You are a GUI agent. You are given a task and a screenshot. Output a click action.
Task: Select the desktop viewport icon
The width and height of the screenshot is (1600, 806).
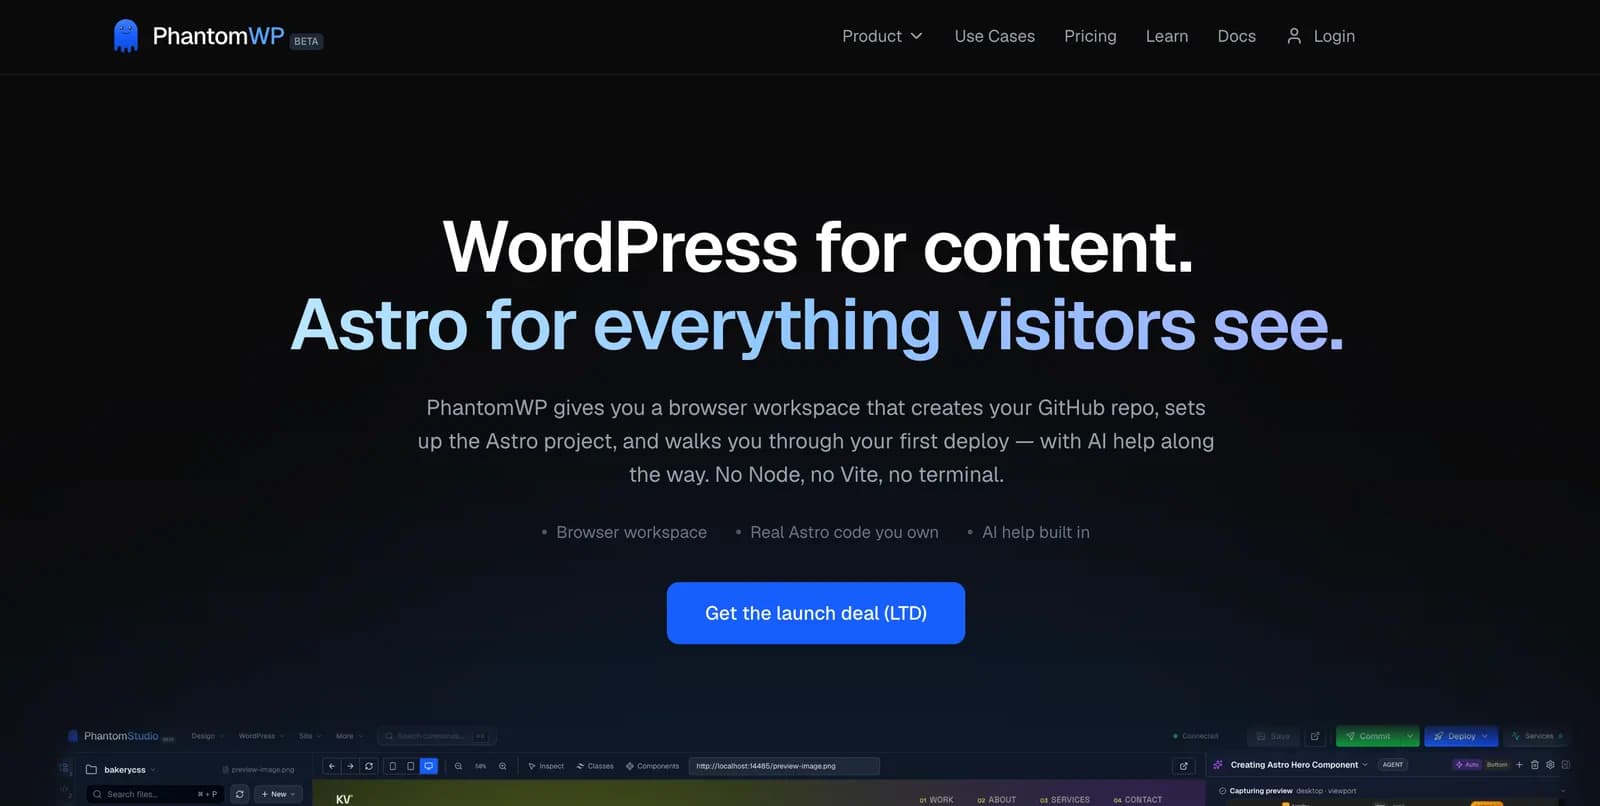(429, 766)
